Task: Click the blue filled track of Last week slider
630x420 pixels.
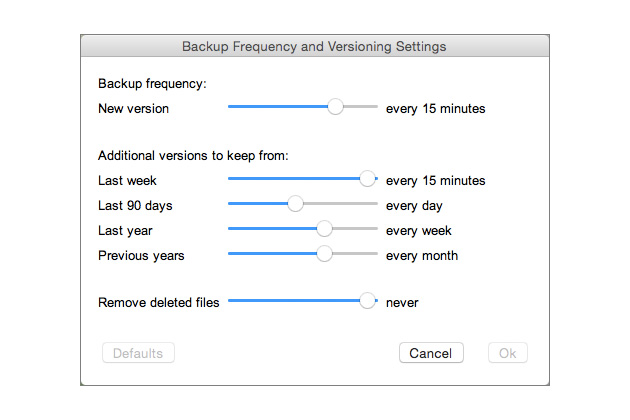Action: coord(294,178)
